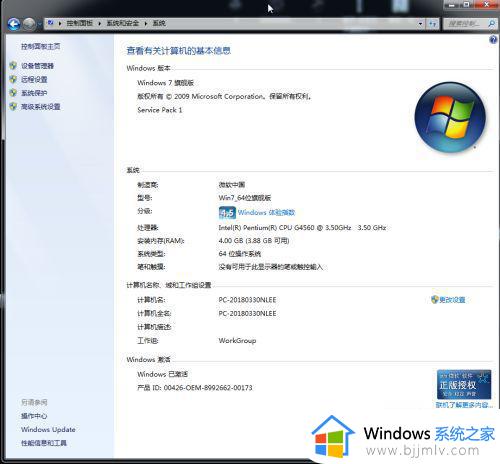This screenshot has height=464, width=500.
Task: Click the Windows 已激活 status text
Action: 162,374
